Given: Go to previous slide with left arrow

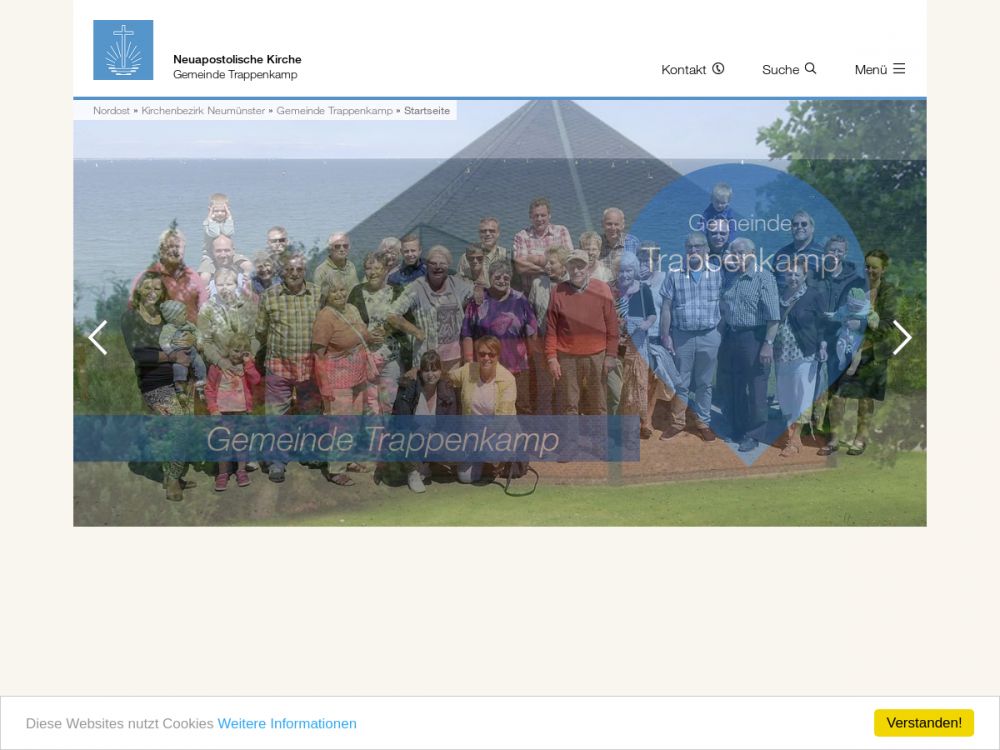Looking at the screenshot, I should [x=97, y=338].
